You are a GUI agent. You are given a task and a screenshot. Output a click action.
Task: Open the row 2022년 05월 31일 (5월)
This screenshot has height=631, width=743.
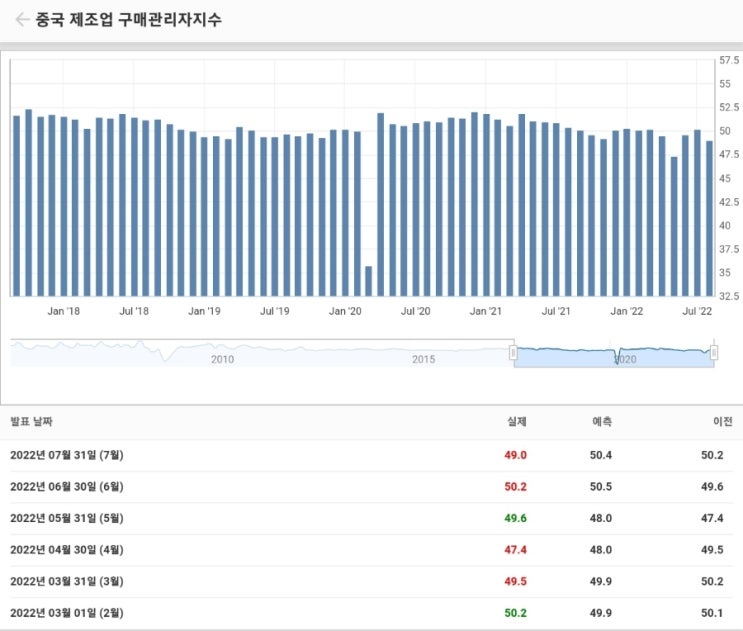pos(372,518)
